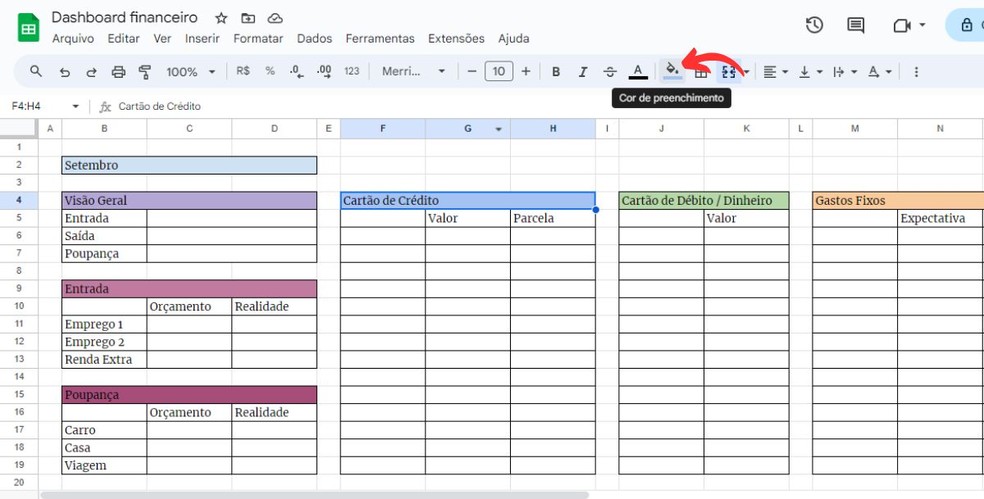Click the horizontal scrollbar
Image resolution: width=984 pixels, height=499 pixels.
coord(314,495)
